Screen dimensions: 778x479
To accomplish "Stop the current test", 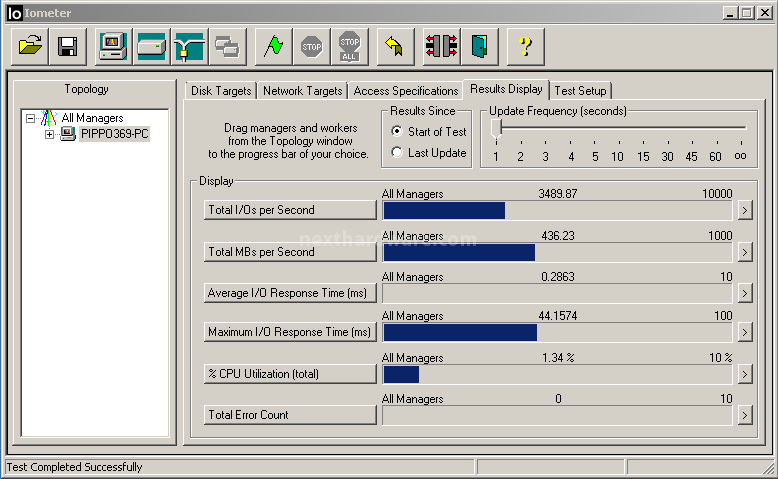I will [x=312, y=47].
